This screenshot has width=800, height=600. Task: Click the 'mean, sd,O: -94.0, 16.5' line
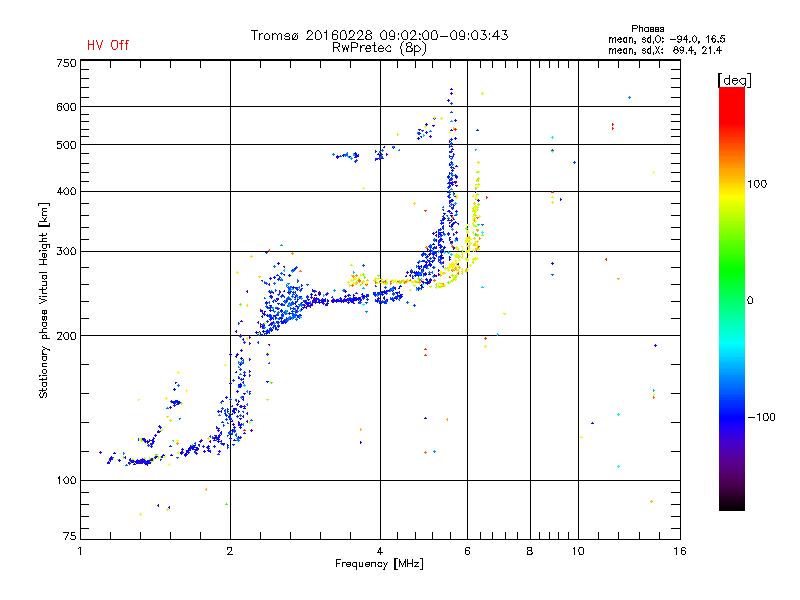[x=666, y=39]
